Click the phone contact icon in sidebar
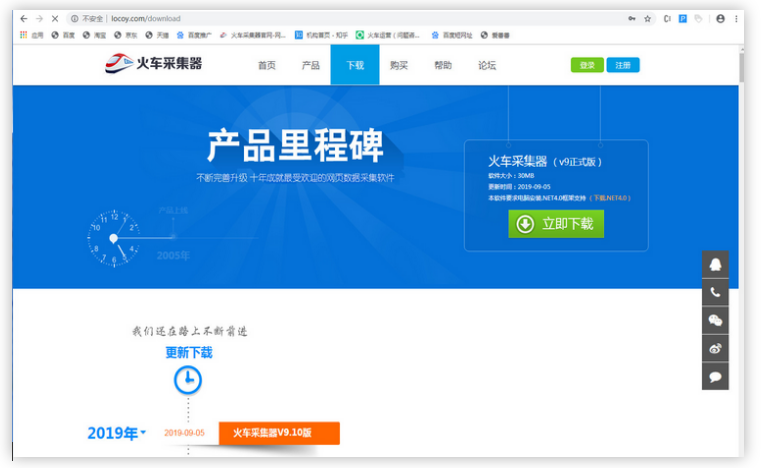 (x=715, y=293)
